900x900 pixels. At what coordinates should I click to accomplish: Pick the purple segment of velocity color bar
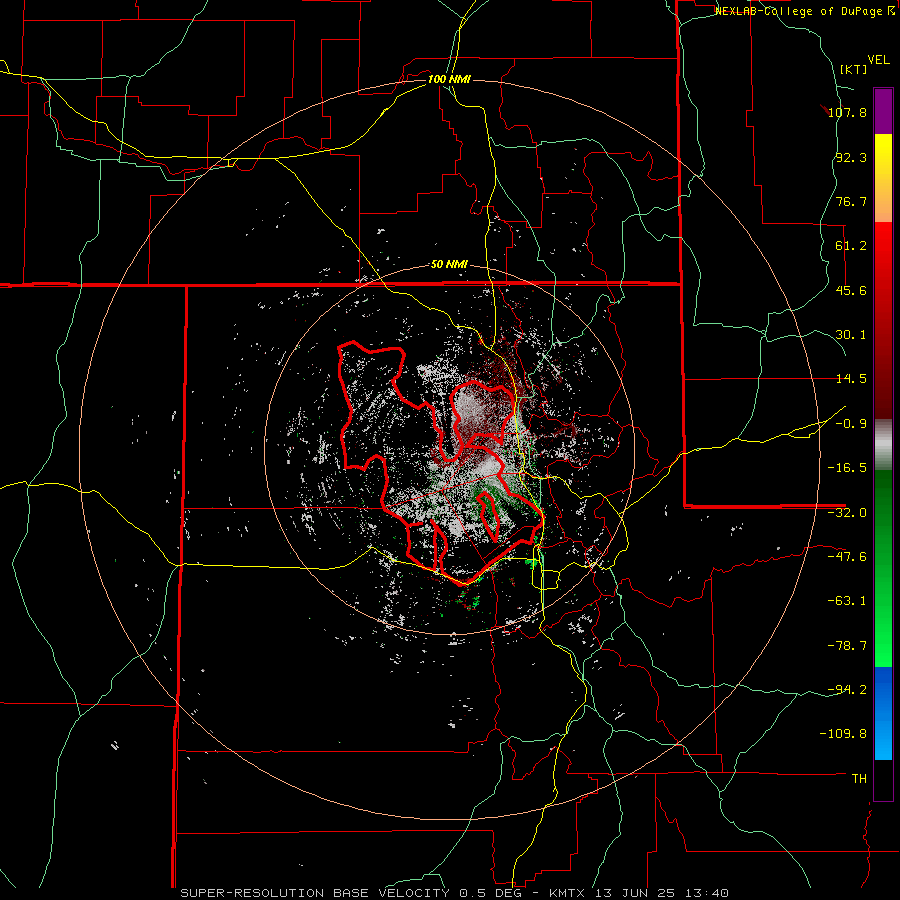tap(883, 111)
